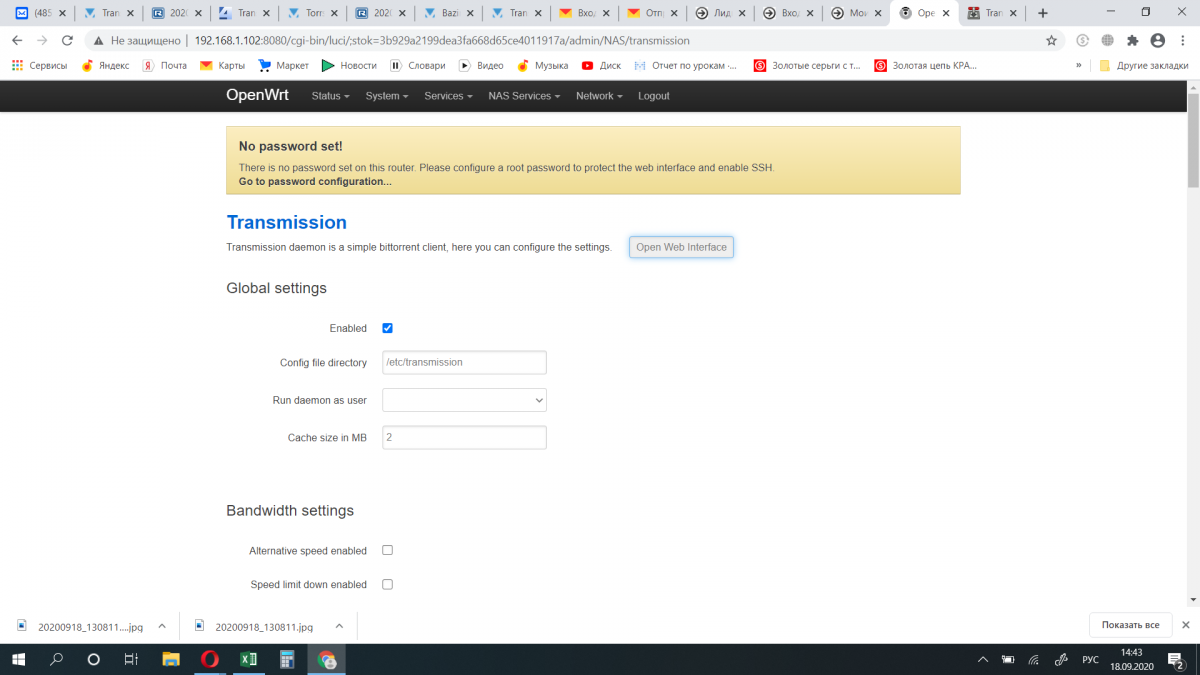This screenshot has height=675, width=1200.
Task: Click the browser back arrow
Action: tap(17, 40)
